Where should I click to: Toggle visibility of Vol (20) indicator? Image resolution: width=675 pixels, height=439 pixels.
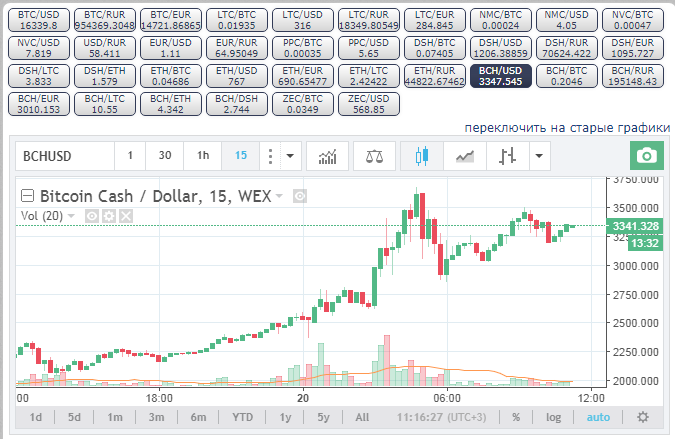[92, 216]
